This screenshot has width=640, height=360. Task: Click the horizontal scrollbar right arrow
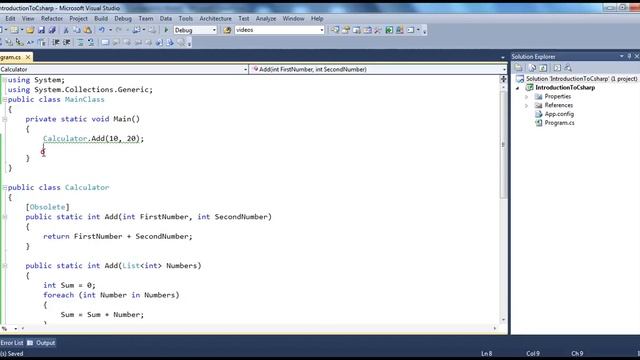[495, 328]
